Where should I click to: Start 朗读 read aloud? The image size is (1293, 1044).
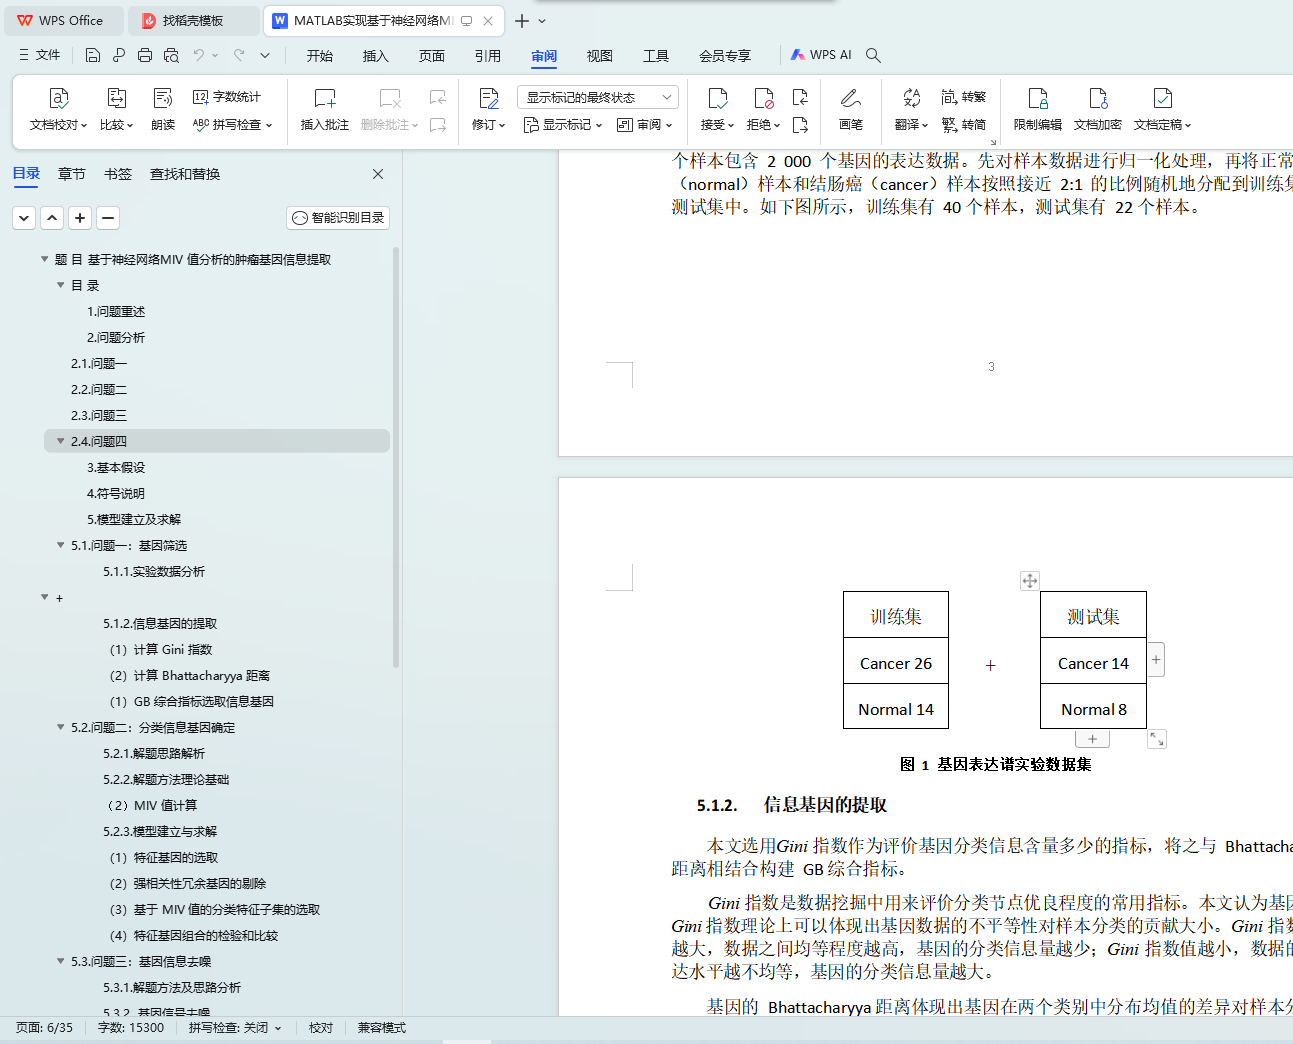[x=163, y=109]
